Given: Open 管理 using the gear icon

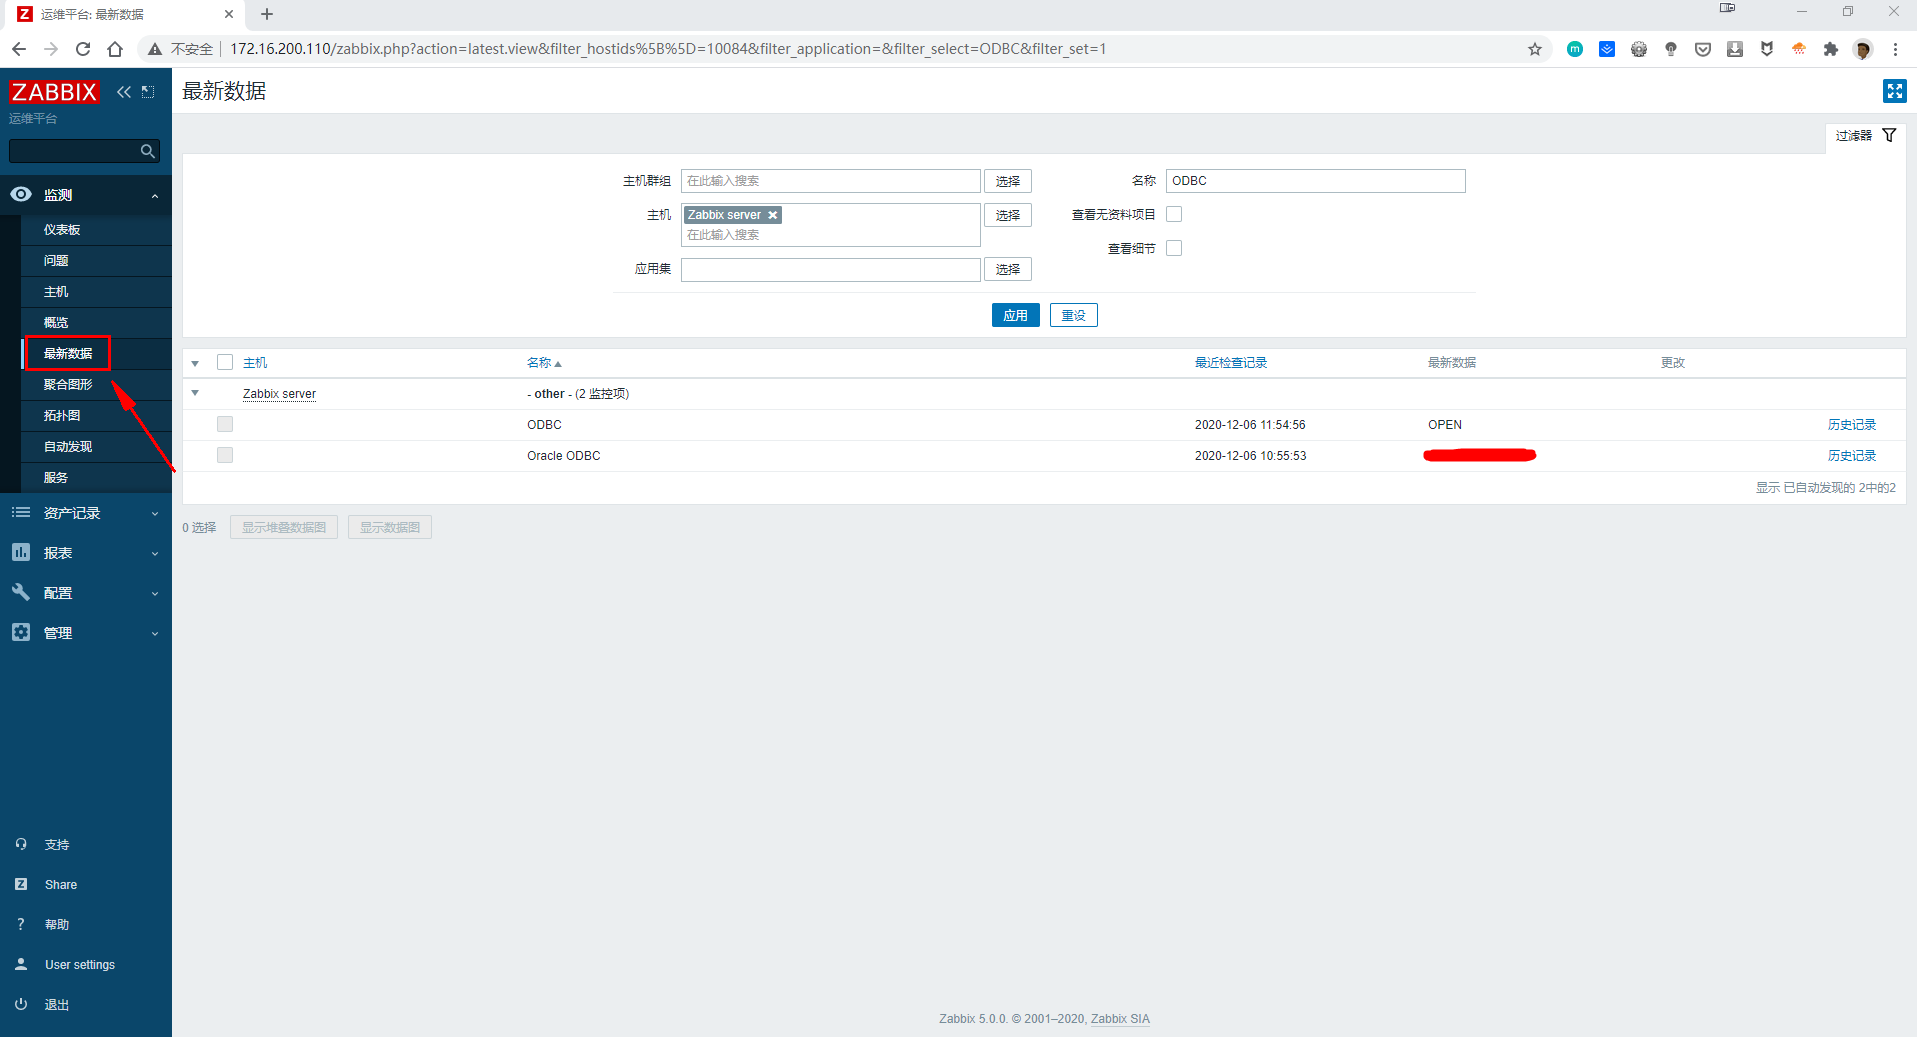Looking at the screenshot, I should click(21, 632).
